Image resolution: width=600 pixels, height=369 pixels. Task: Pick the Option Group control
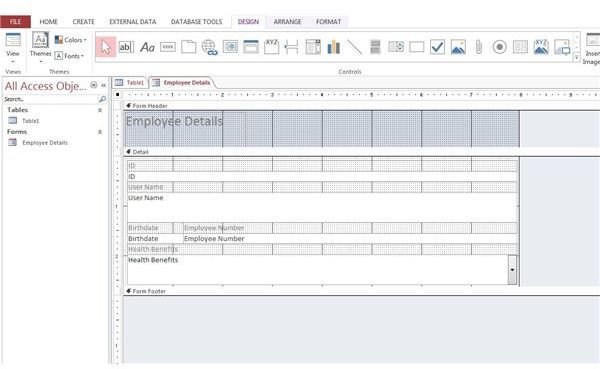[x=272, y=47]
